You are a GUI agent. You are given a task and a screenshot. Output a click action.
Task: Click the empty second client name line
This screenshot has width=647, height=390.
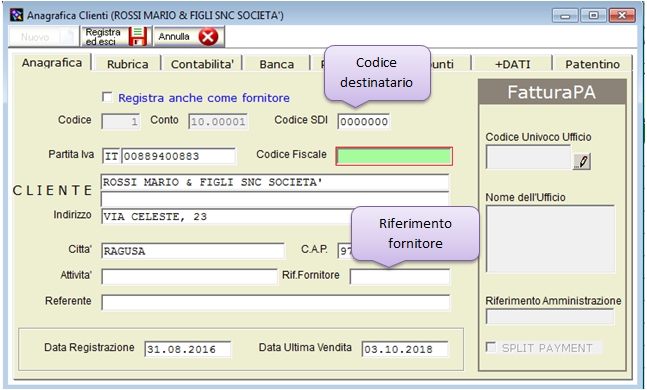pyautogui.click(x=275, y=199)
